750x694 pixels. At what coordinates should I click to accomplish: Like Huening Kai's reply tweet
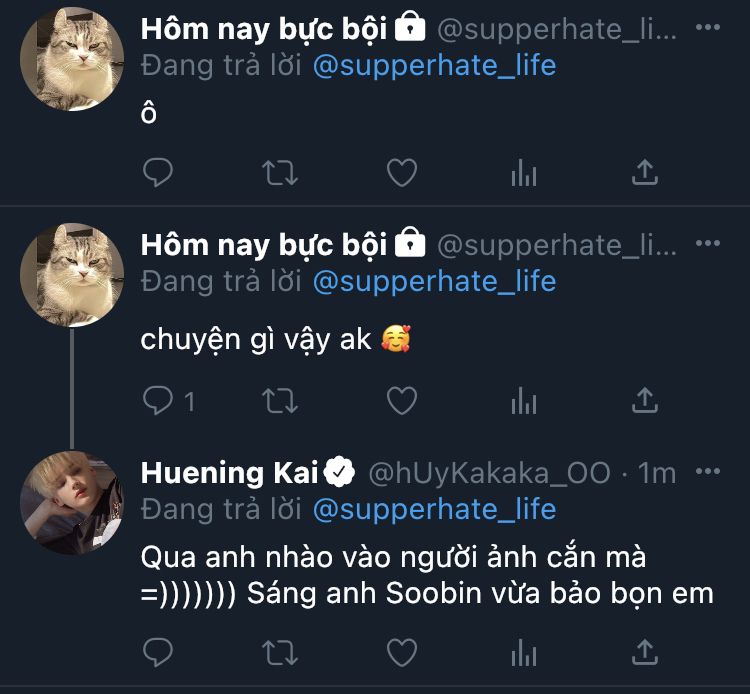pyautogui.click(x=402, y=653)
